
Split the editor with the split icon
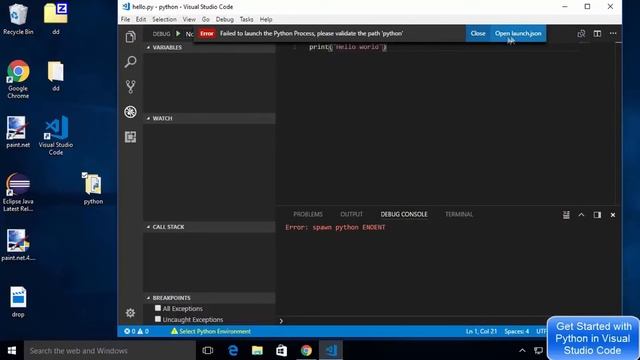click(x=597, y=33)
